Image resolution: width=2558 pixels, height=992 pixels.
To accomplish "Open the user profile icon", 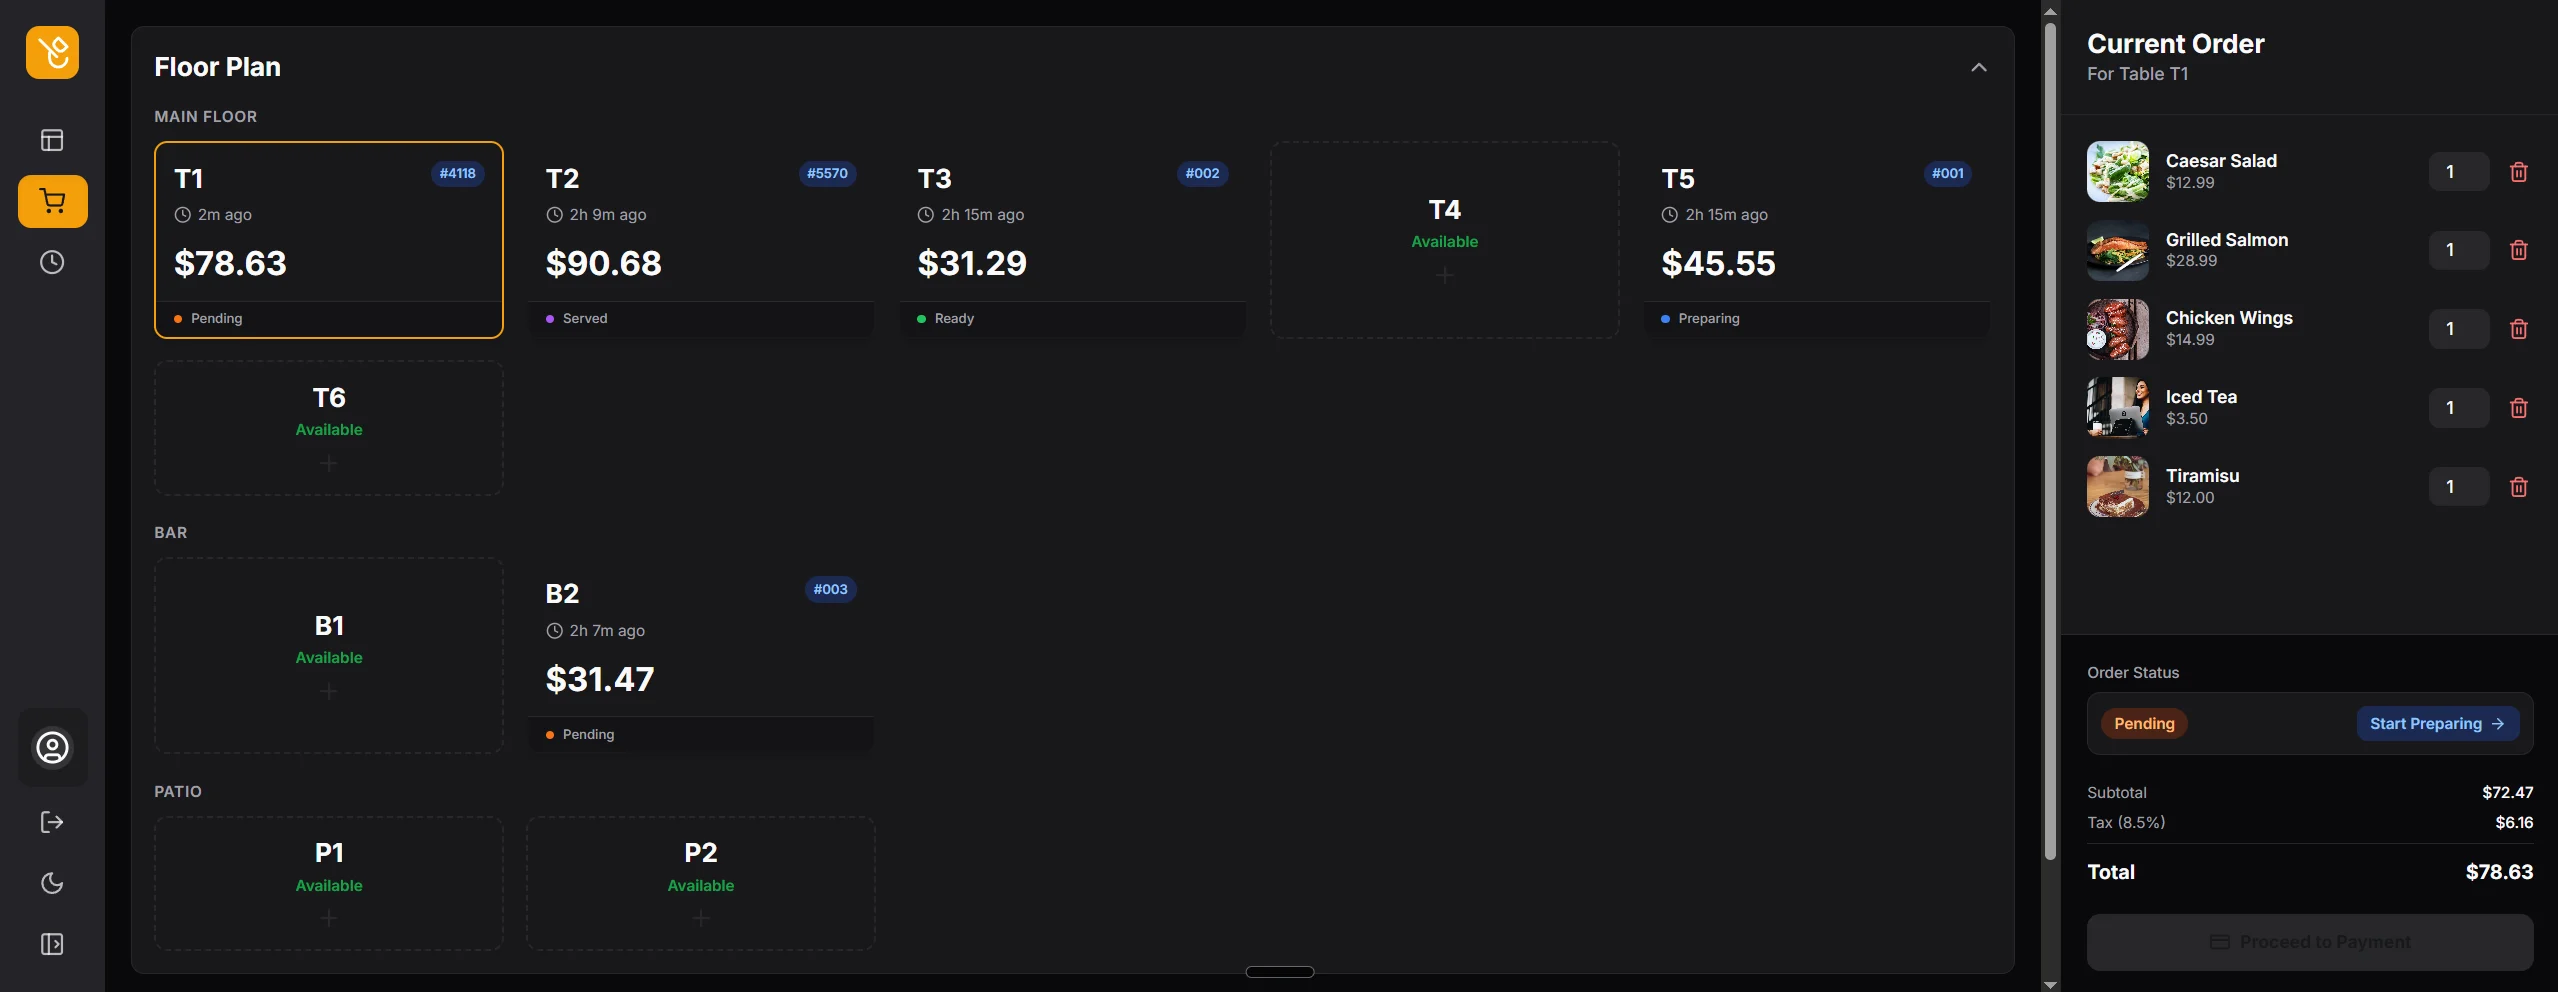I will [52, 748].
